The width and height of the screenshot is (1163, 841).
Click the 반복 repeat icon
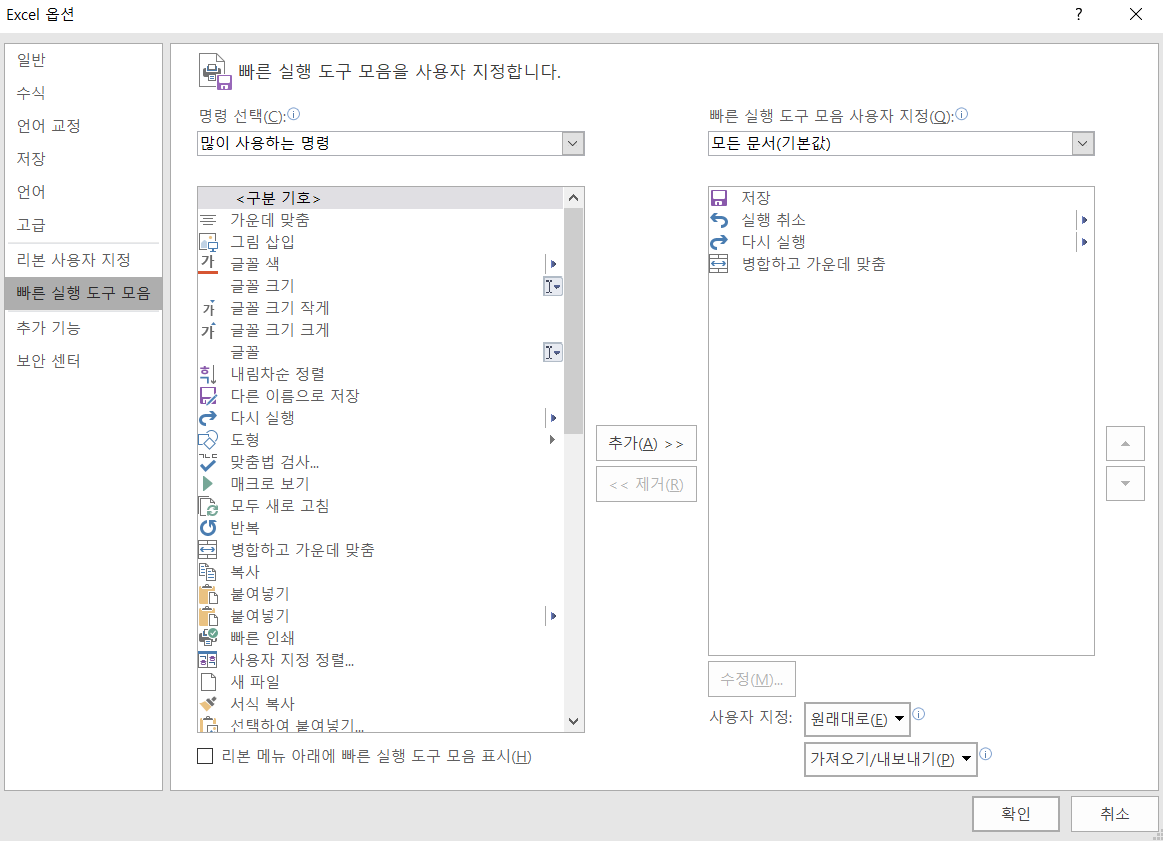(208, 528)
